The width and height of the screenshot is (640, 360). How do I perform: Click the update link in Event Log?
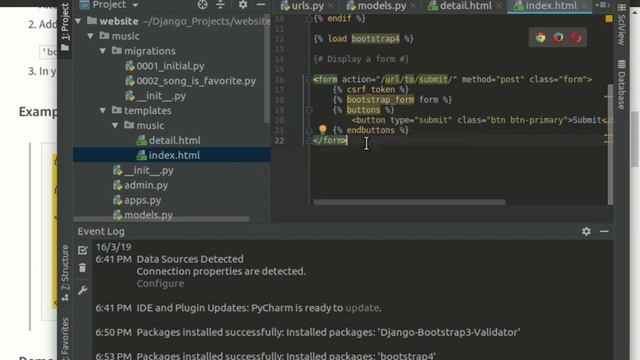click(x=362, y=308)
